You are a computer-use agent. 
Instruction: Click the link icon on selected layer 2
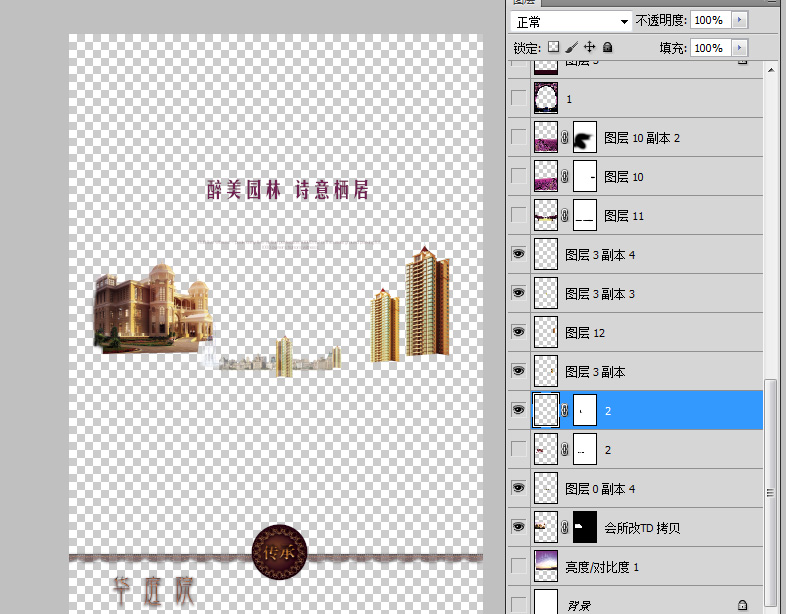tap(565, 410)
